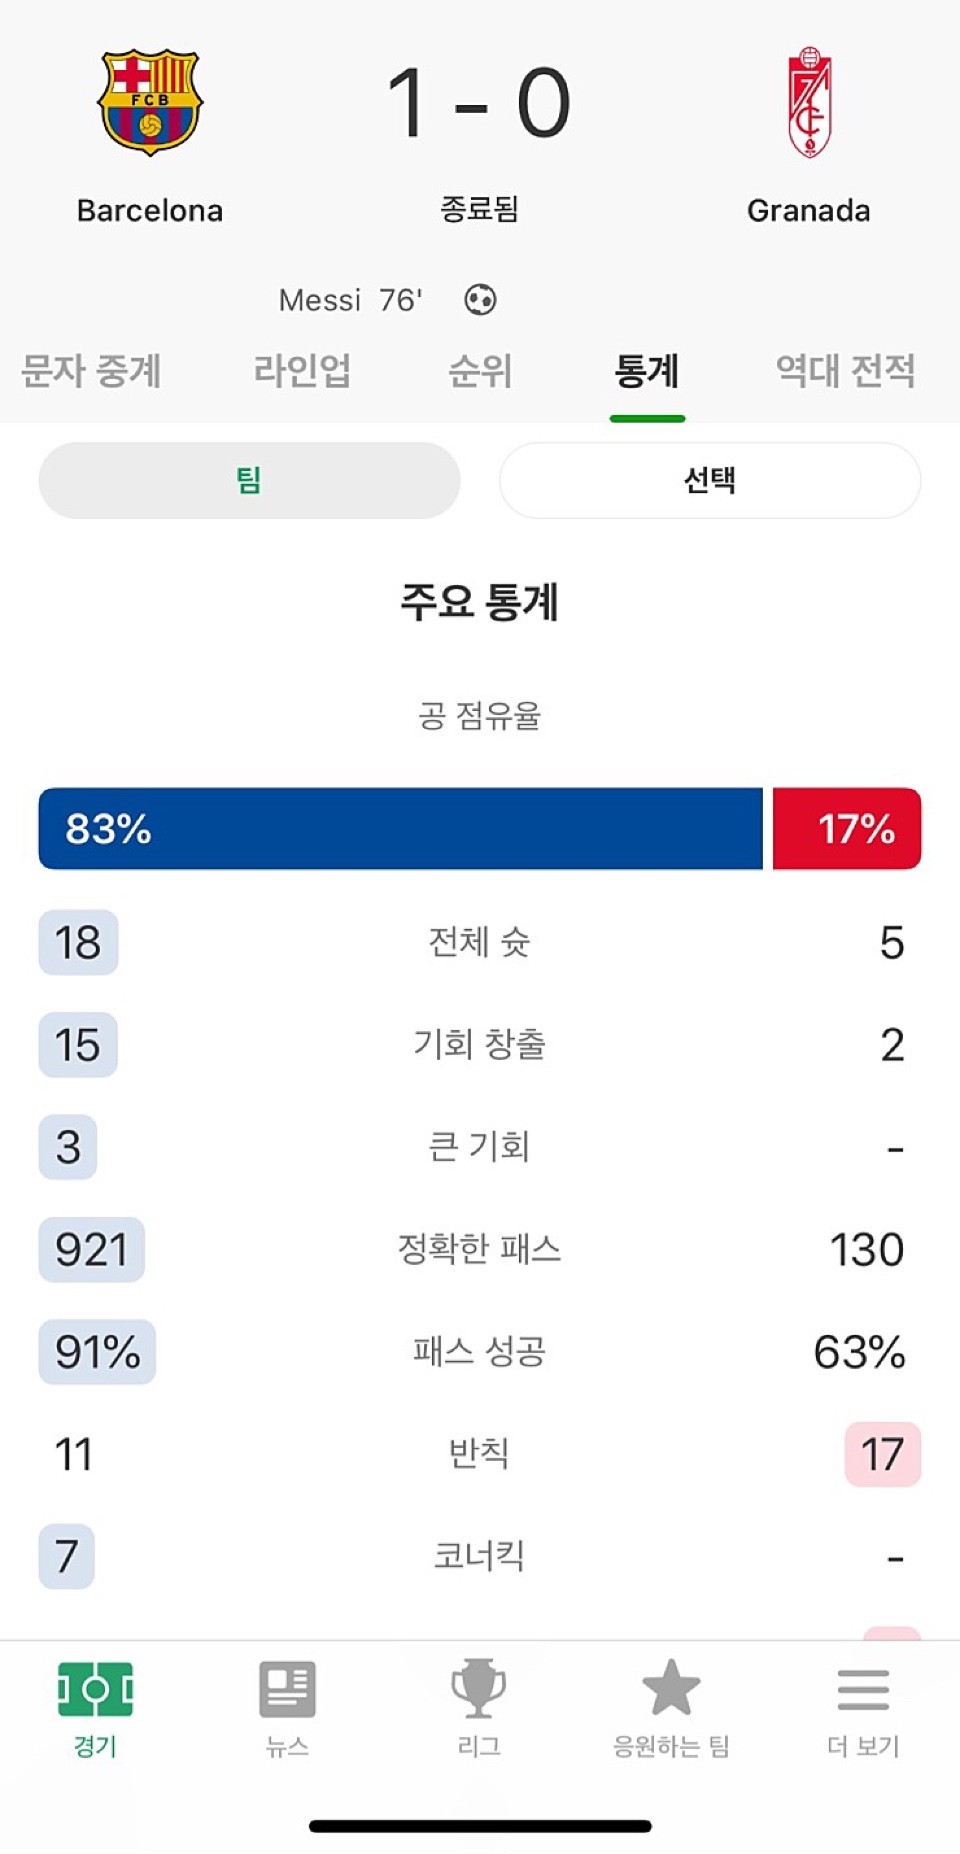960x1854 pixels.
Task: Switch to the 선택 segment toggle
Action: point(710,481)
